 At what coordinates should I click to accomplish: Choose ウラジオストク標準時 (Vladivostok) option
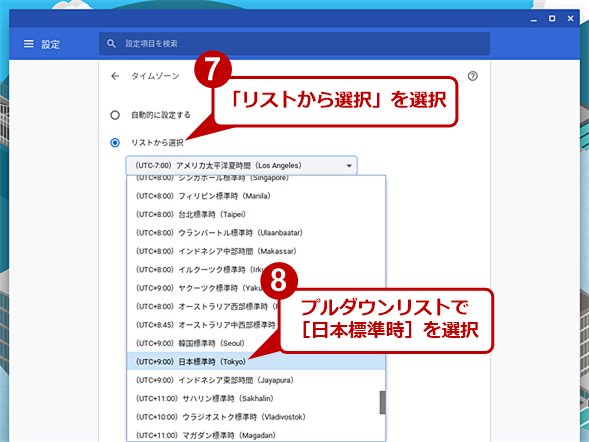coord(254,417)
